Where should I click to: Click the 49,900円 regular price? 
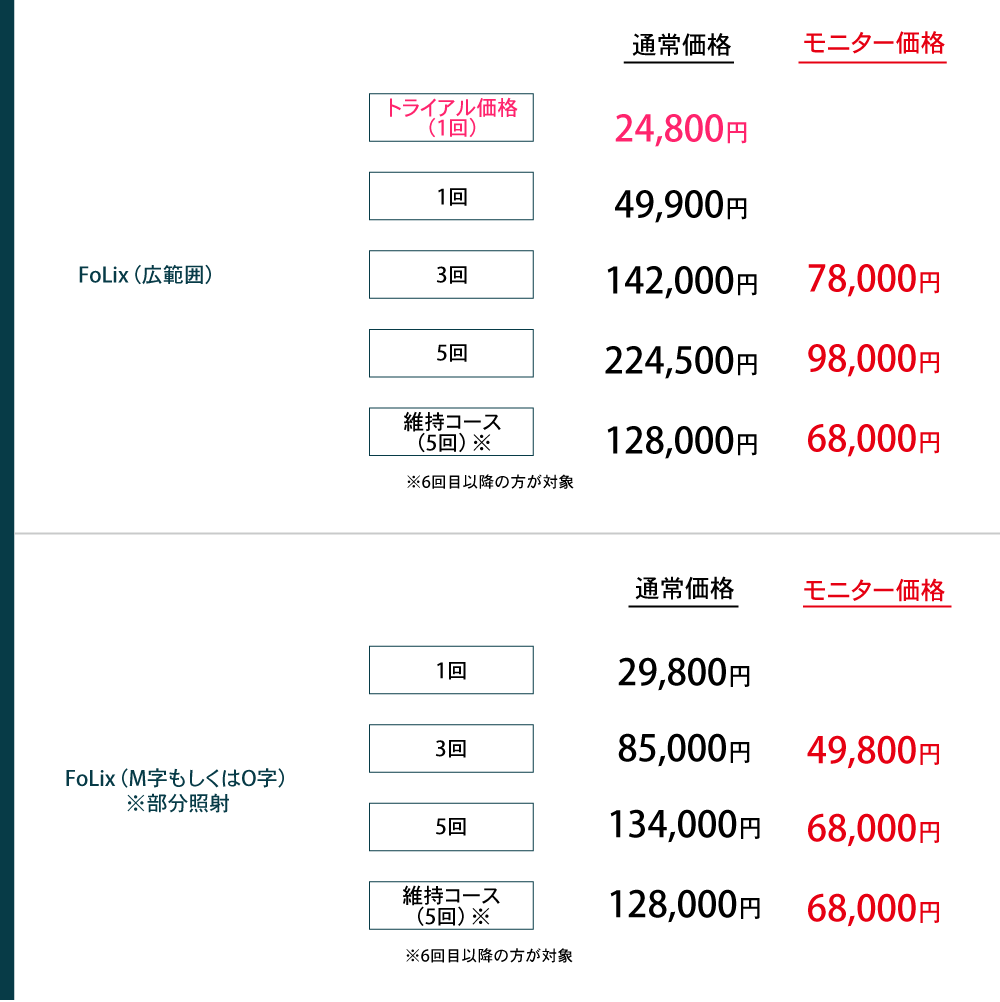point(681,206)
